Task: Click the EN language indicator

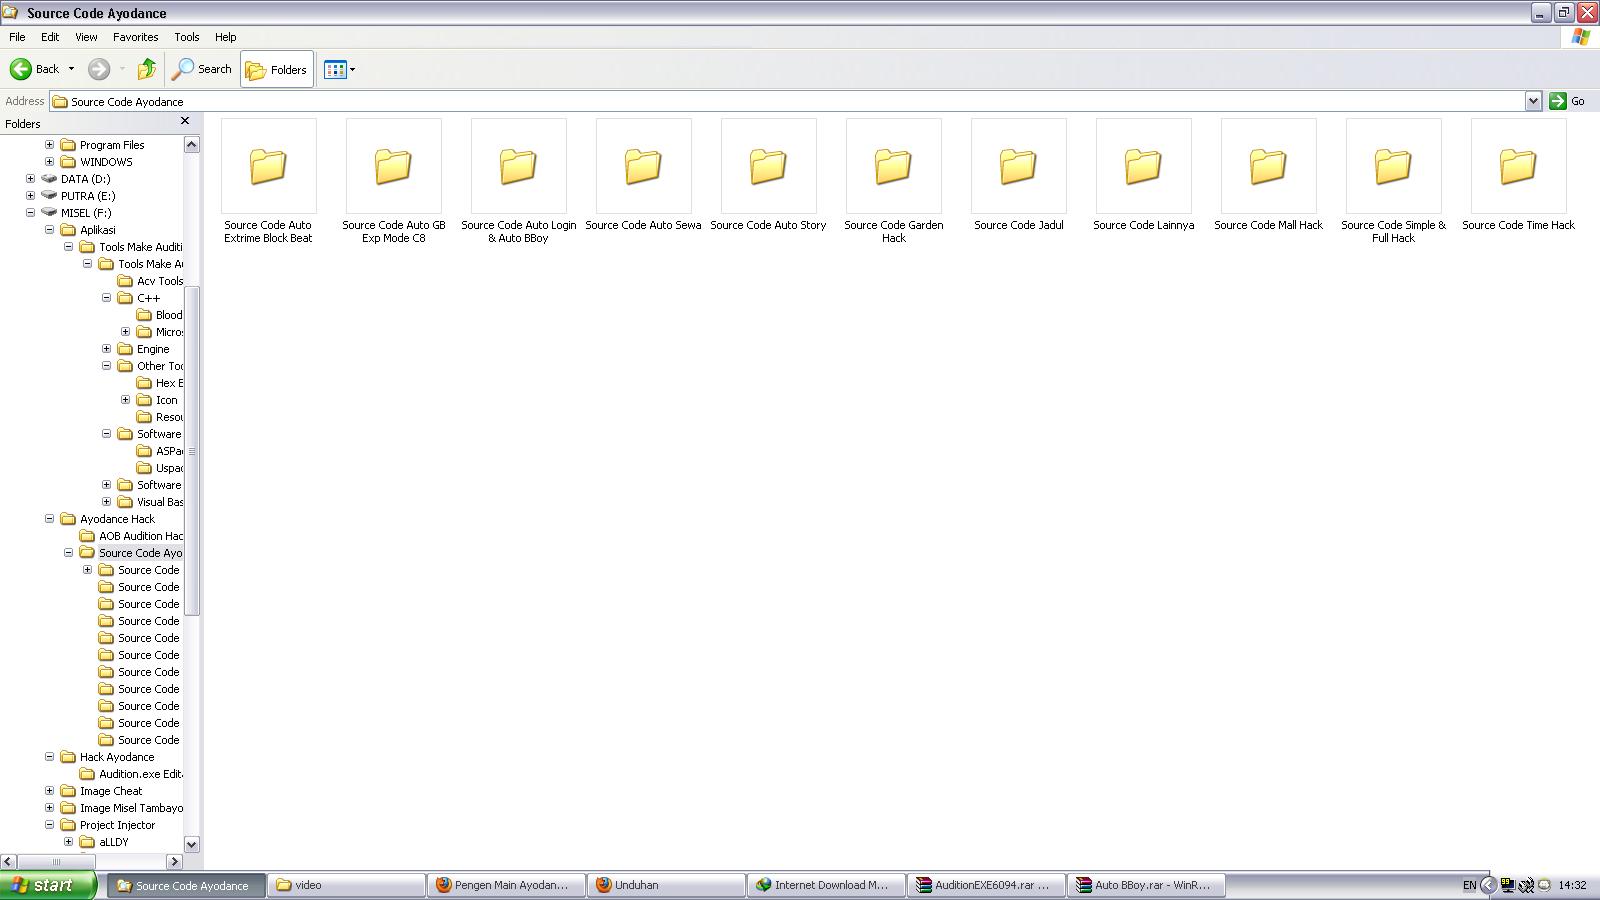Action: click(x=1469, y=885)
